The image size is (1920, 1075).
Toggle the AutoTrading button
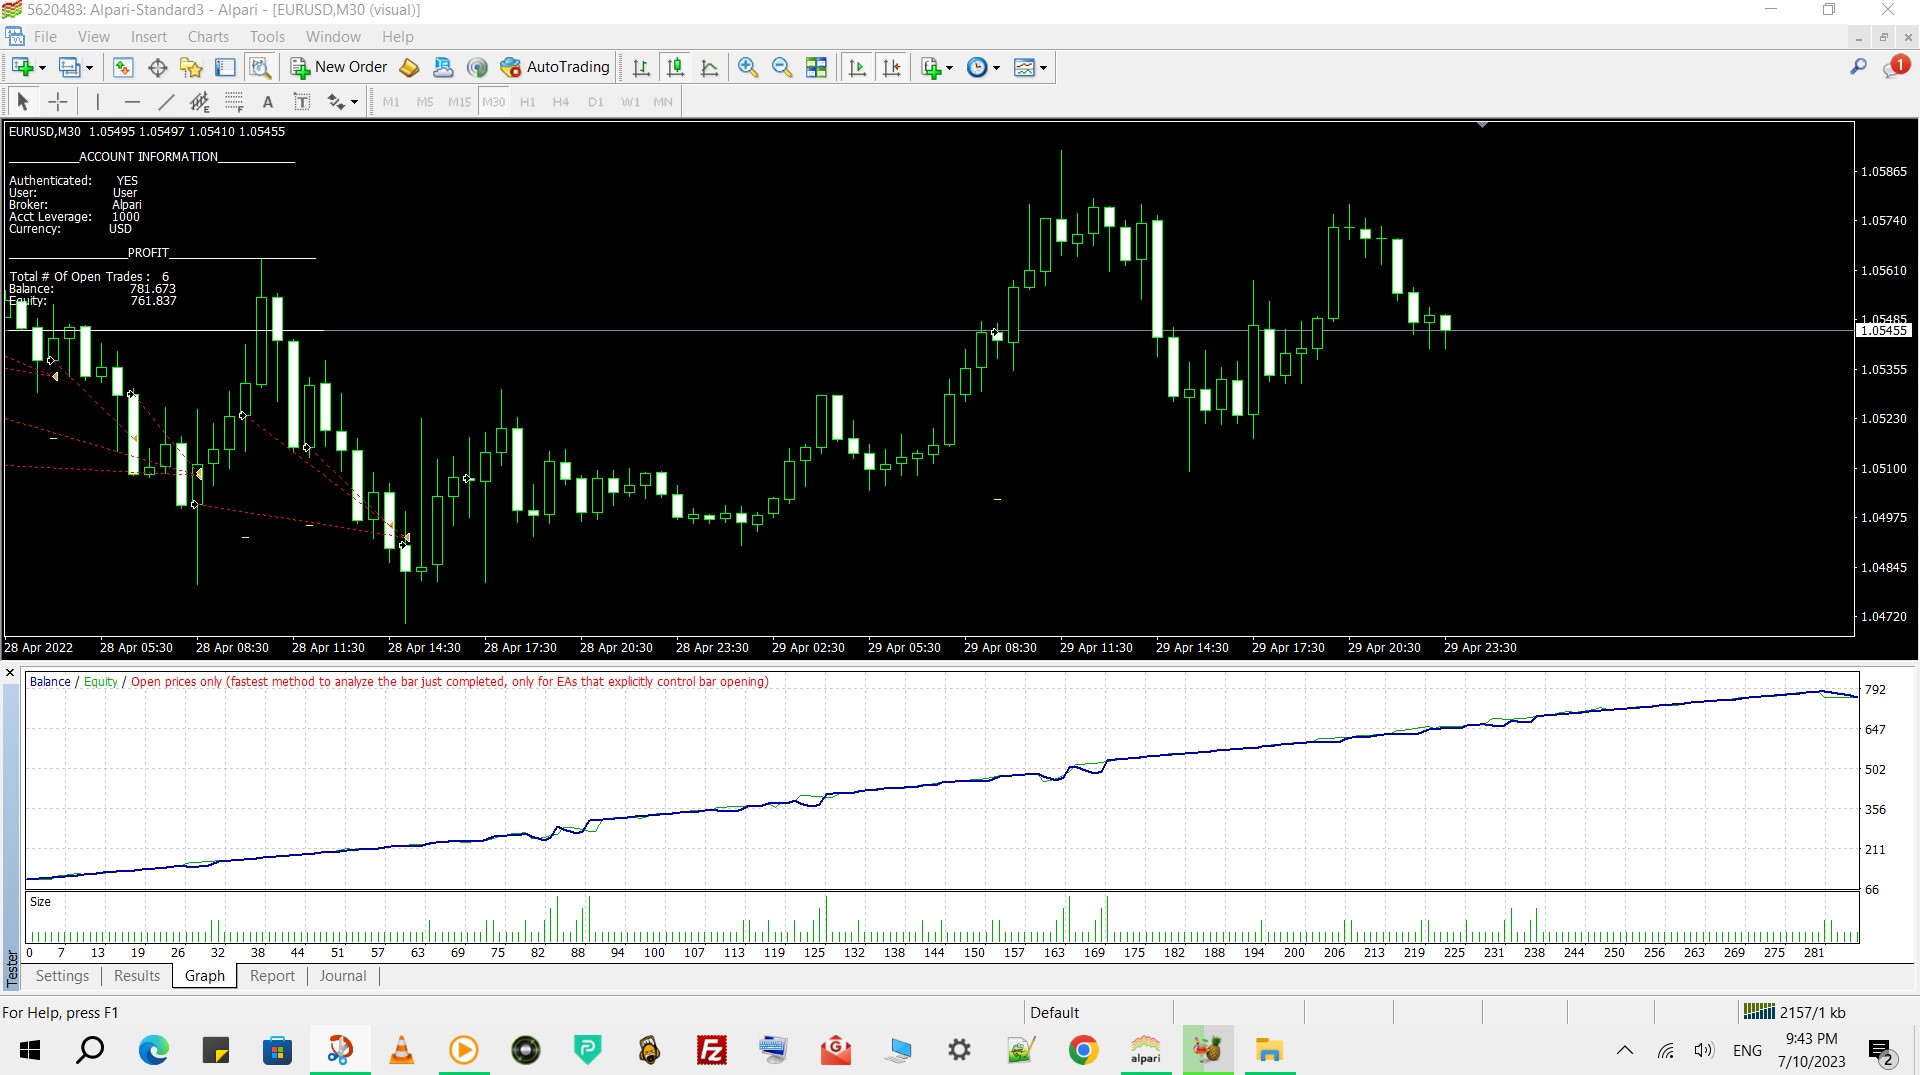(x=555, y=67)
